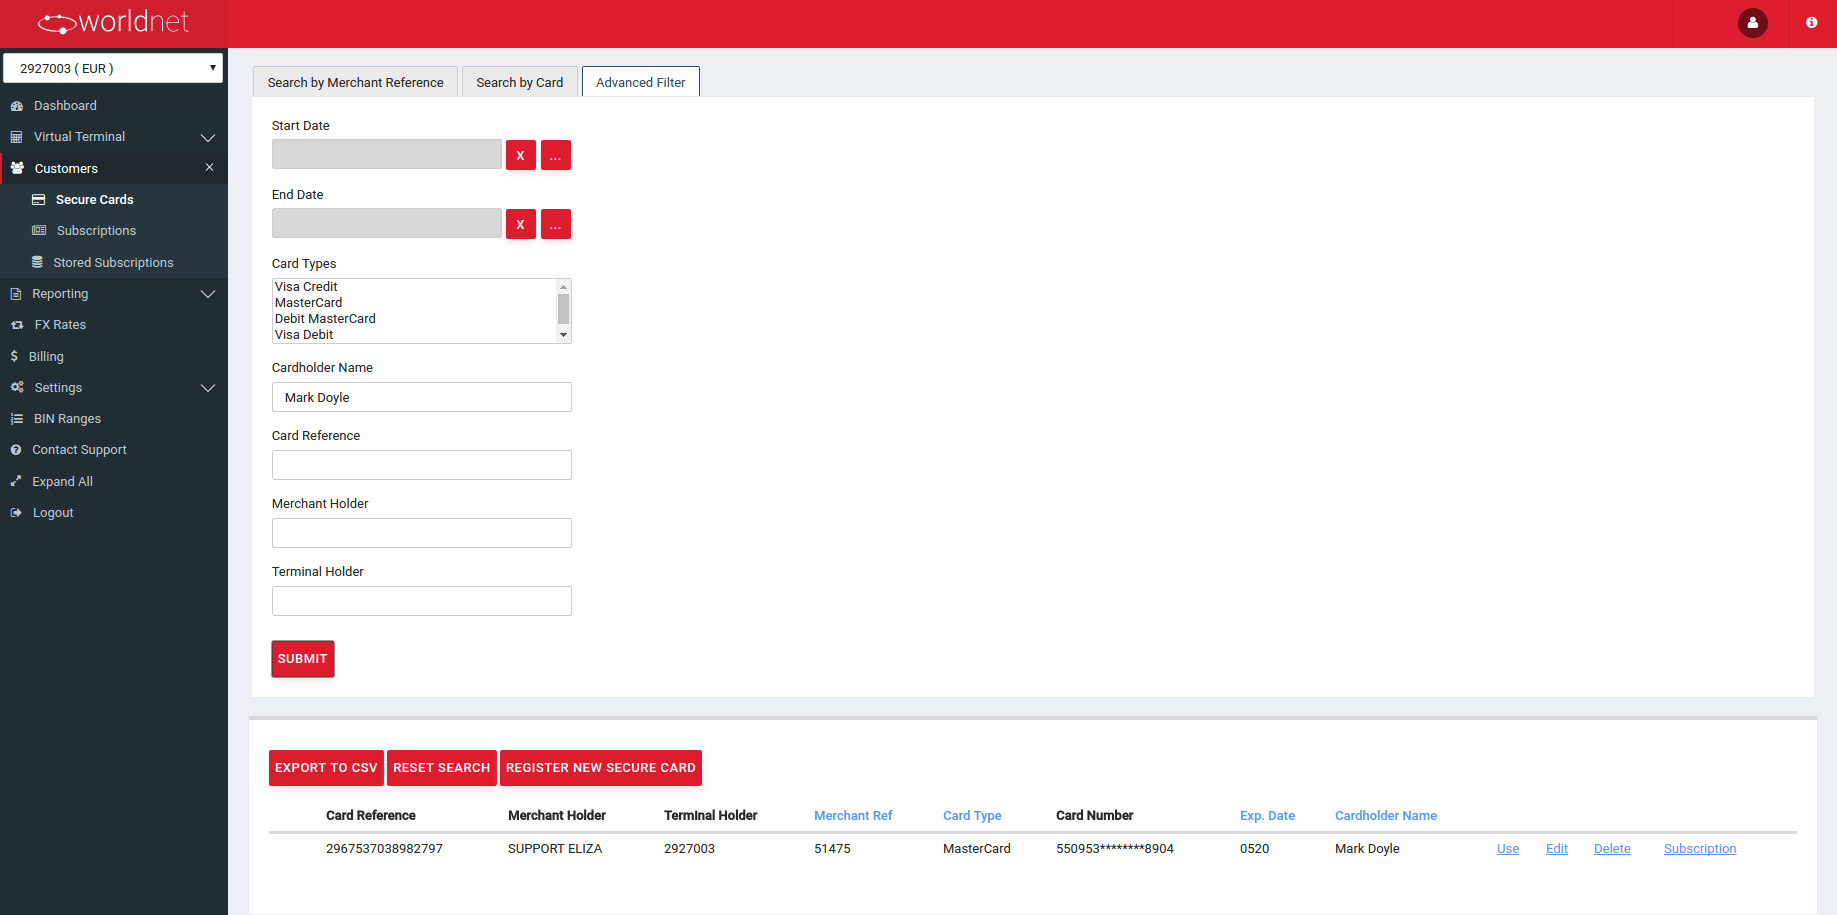Click the Reset Search button

(x=441, y=768)
